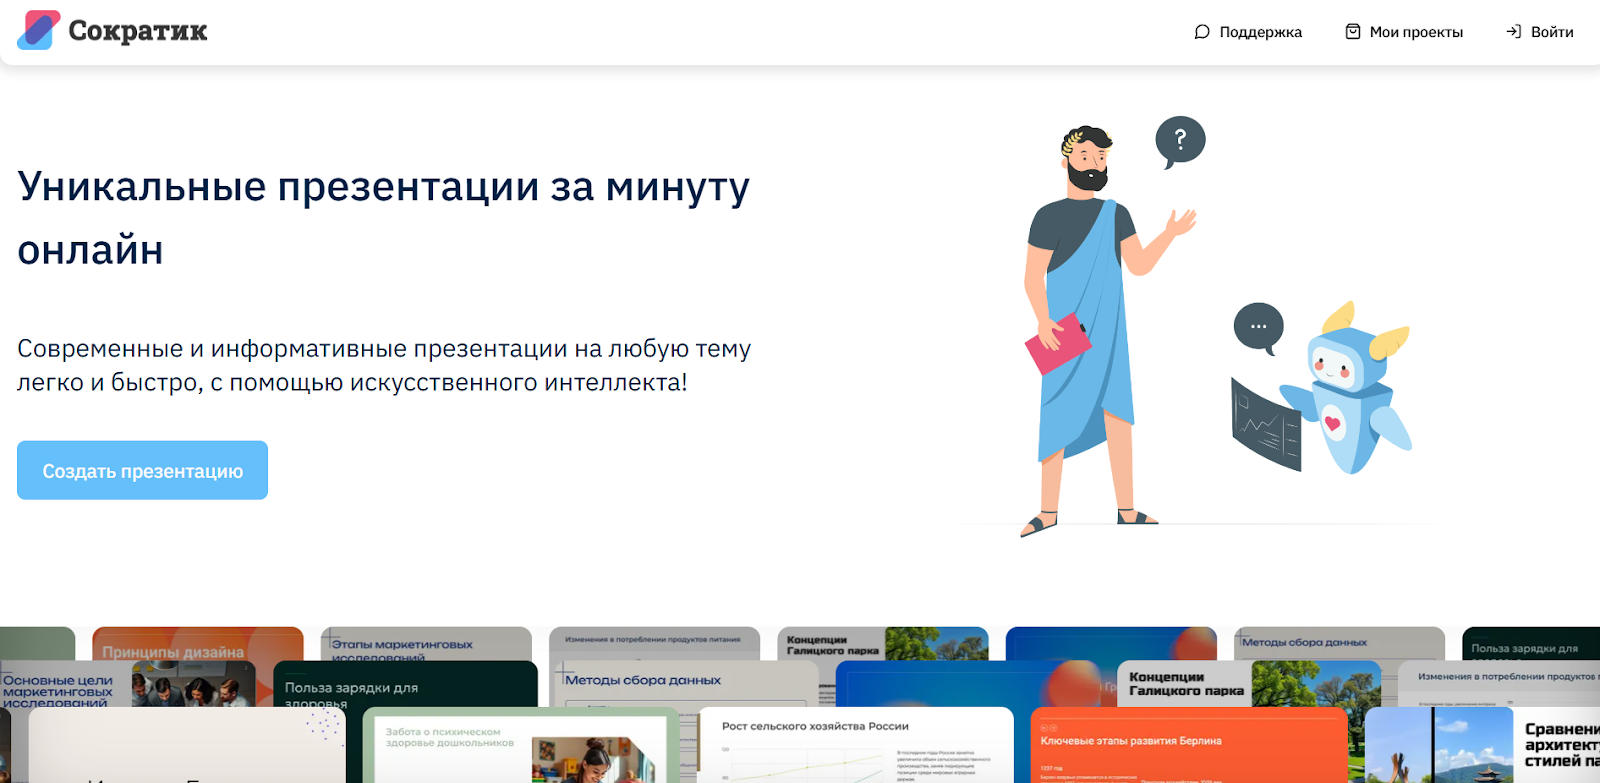Click the Сократик logo icon
The height and width of the screenshot is (783, 1600).
click(x=39, y=30)
